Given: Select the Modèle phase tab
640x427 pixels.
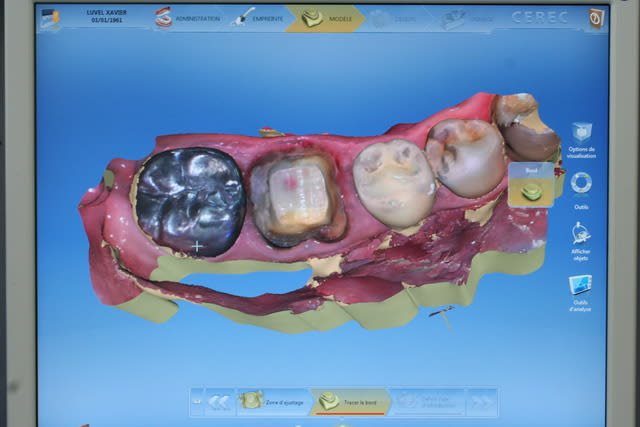Looking at the screenshot, I should 324,18.
